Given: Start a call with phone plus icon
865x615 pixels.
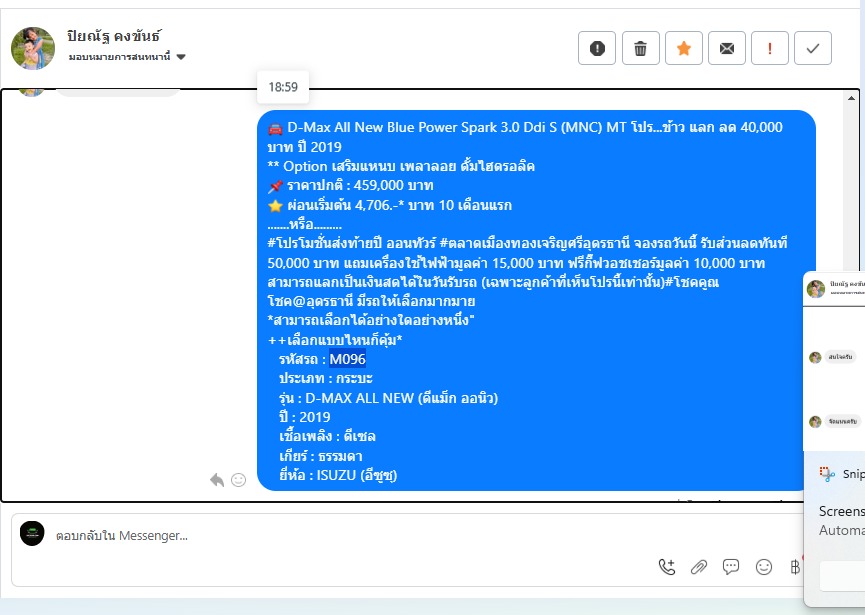Looking at the screenshot, I should (666, 566).
